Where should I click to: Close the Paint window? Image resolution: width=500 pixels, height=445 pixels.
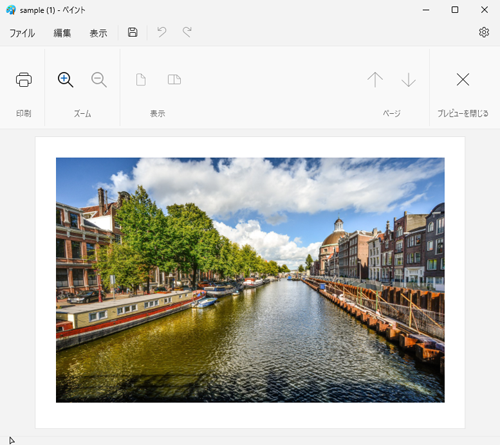484,10
